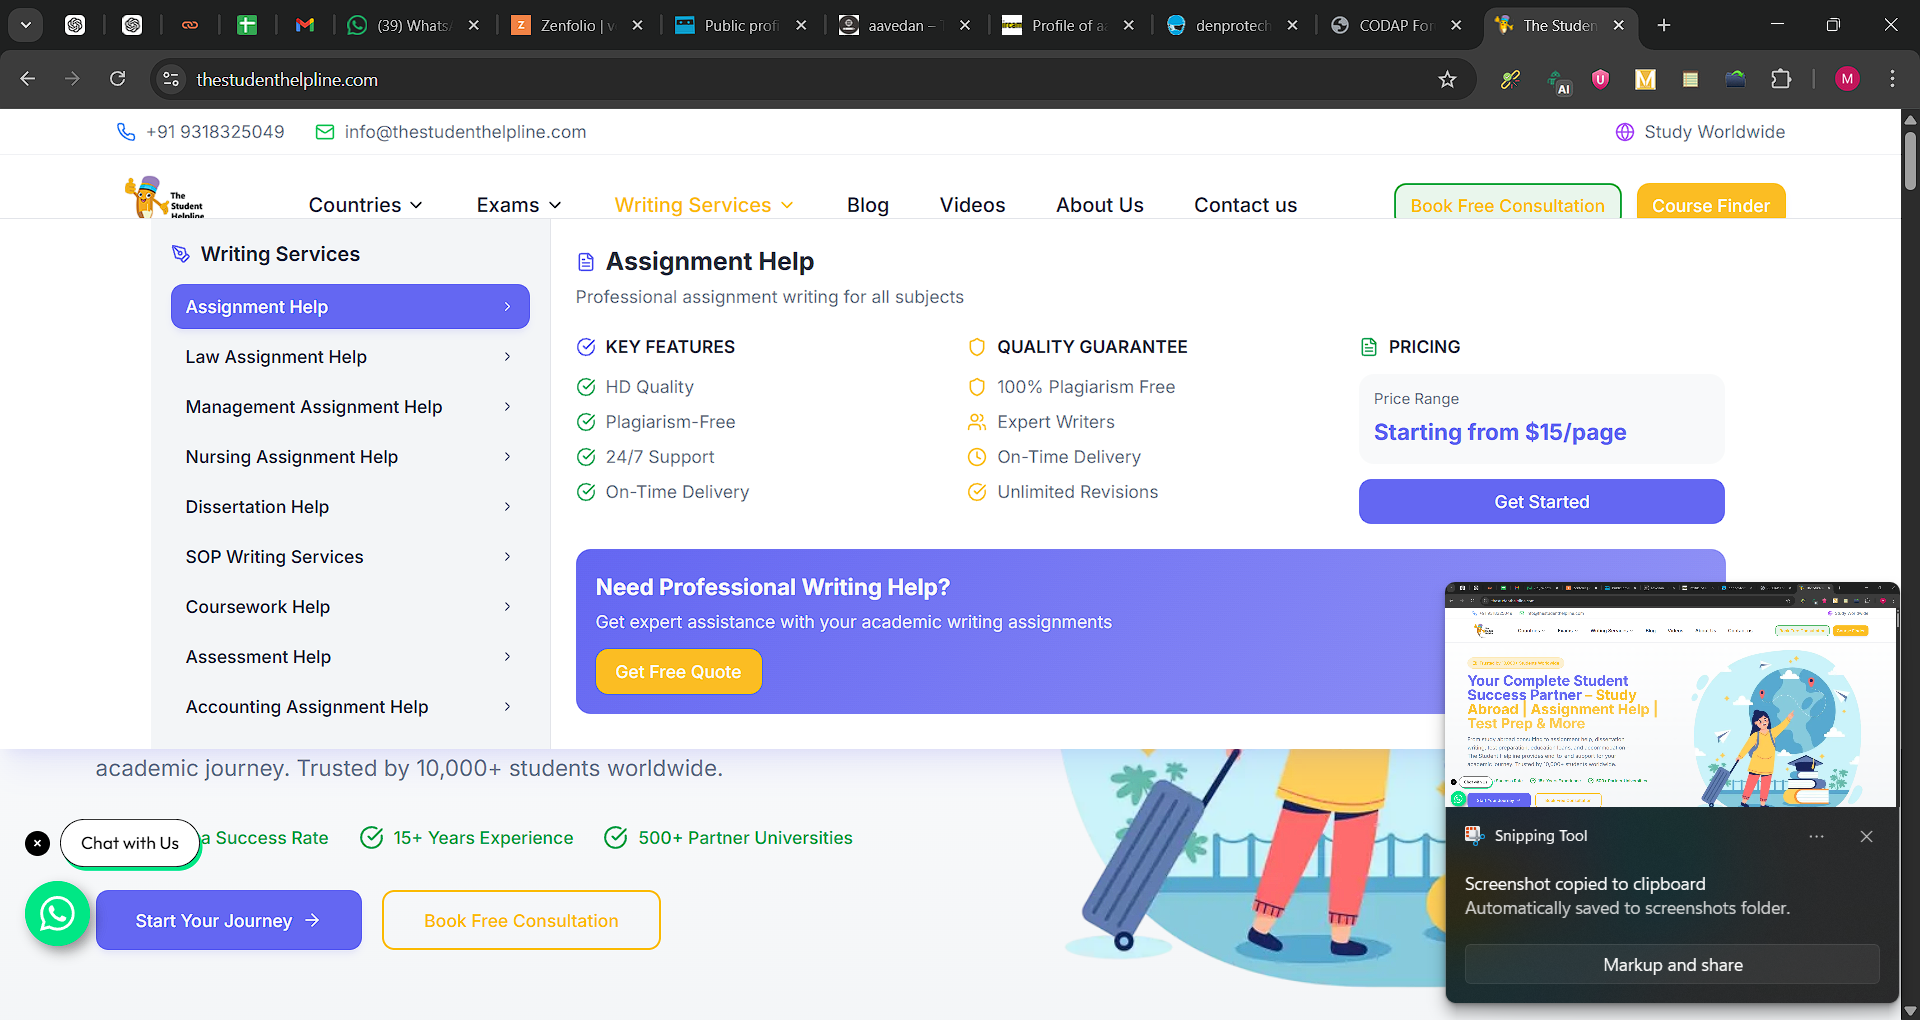Collapse the Writing Services dropdown

pyautogui.click(x=703, y=205)
